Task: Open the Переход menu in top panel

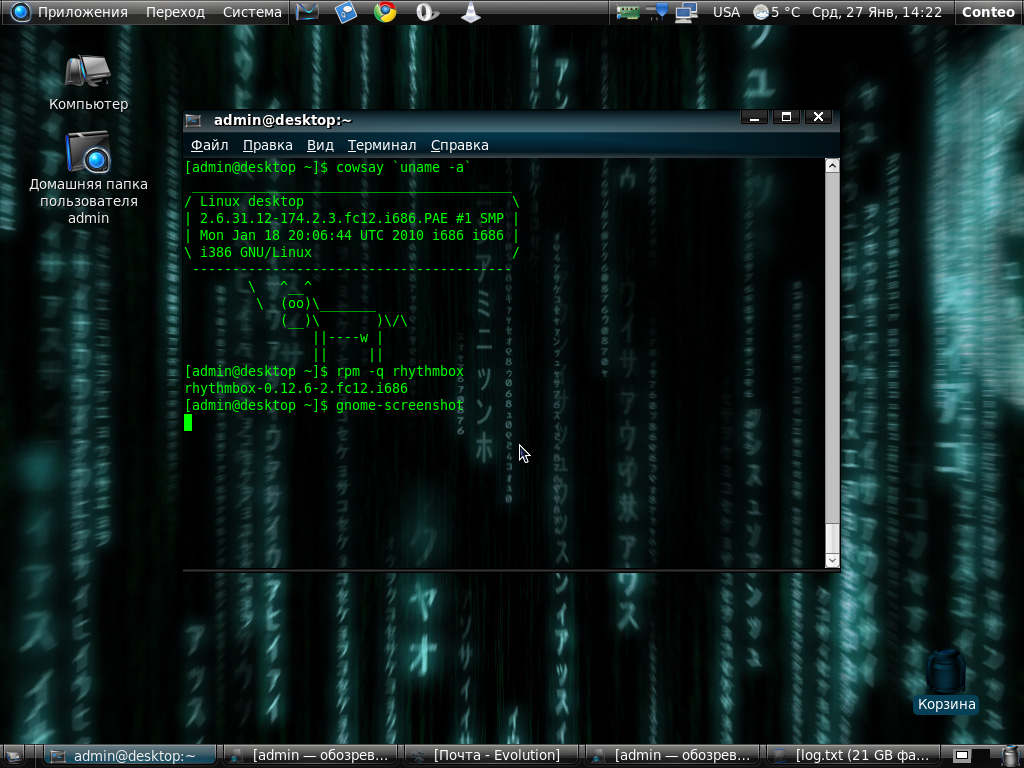Action: [x=175, y=12]
